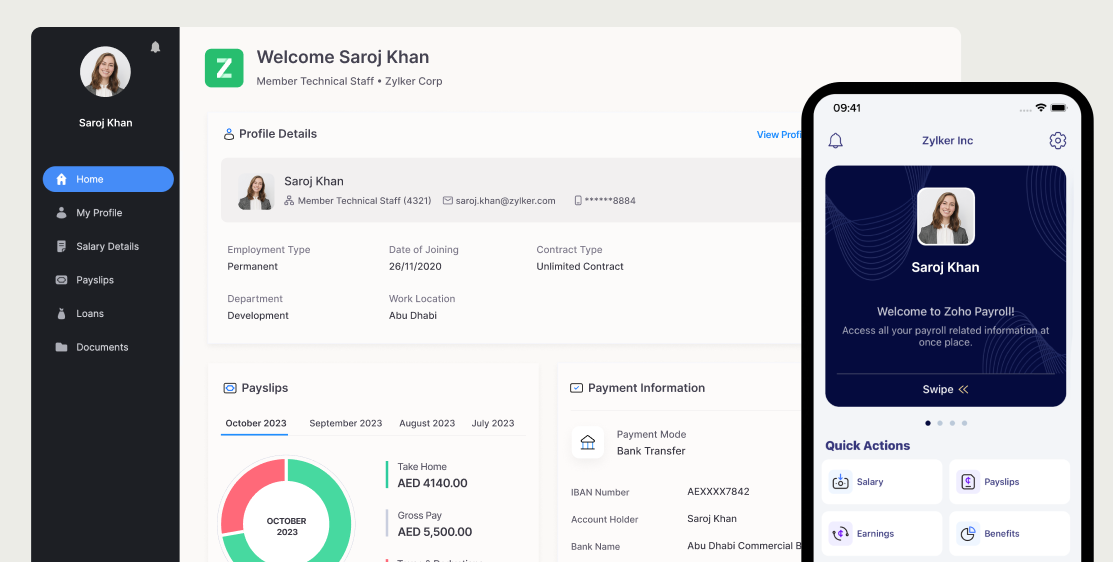The height and width of the screenshot is (562, 1113).
Task: Click the Documents folder icon
Action: pyautogui.click(x=61, y=347)
